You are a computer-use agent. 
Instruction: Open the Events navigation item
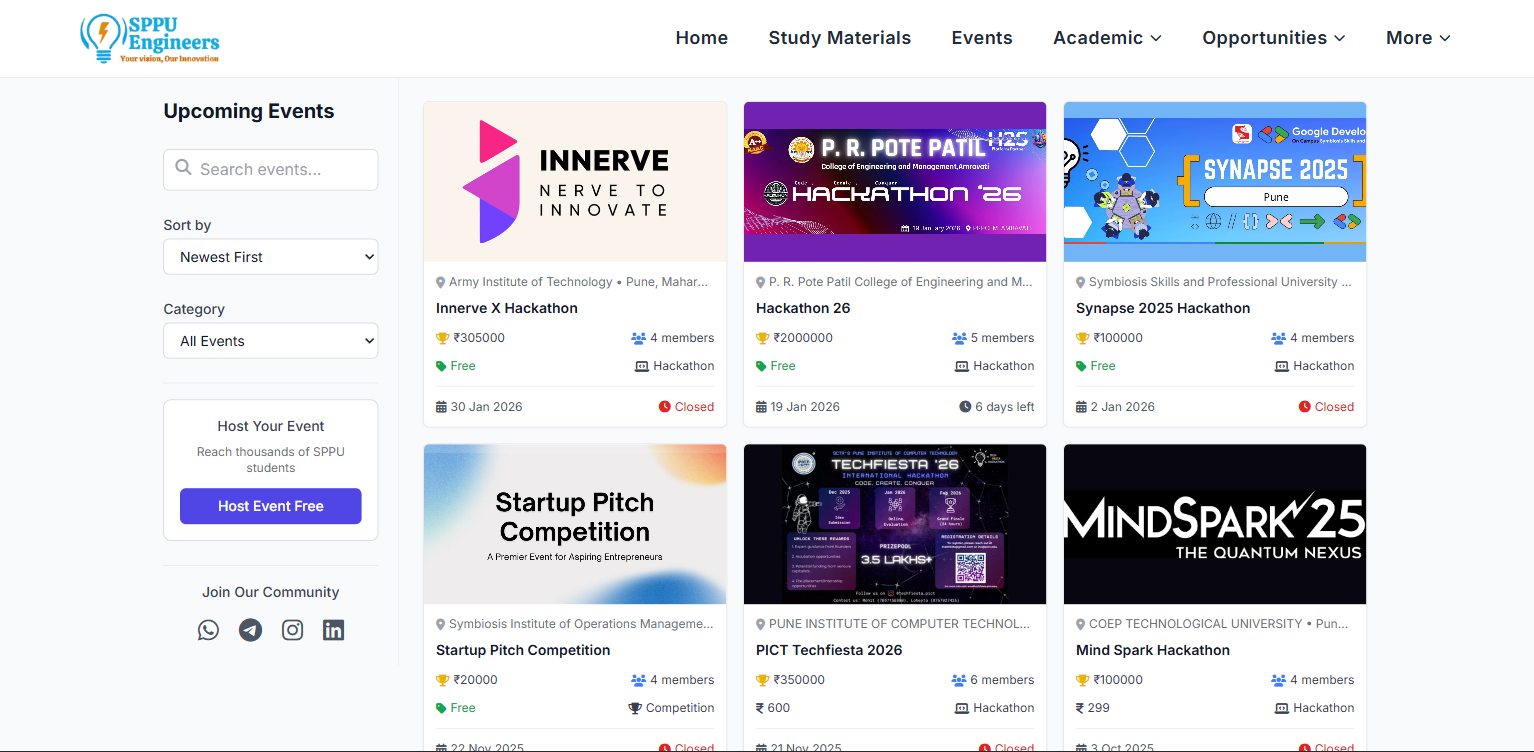click(981, 38)
